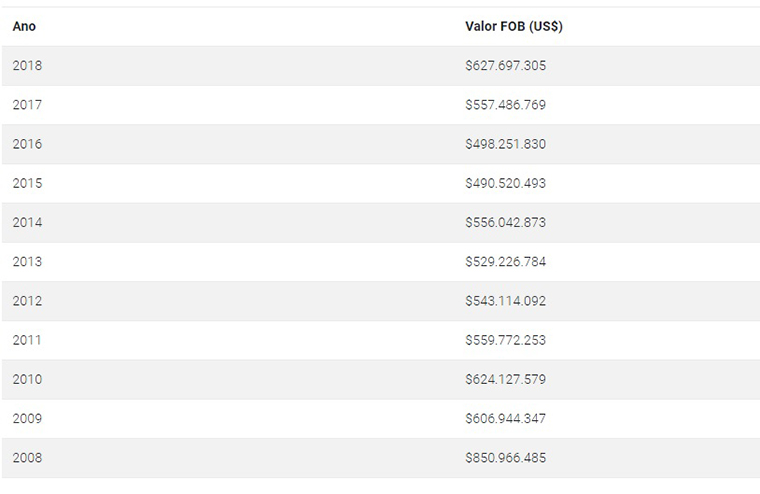Click the 2016 year cell
This screenshot has height=494, width=760.
(x=27, y=144)
